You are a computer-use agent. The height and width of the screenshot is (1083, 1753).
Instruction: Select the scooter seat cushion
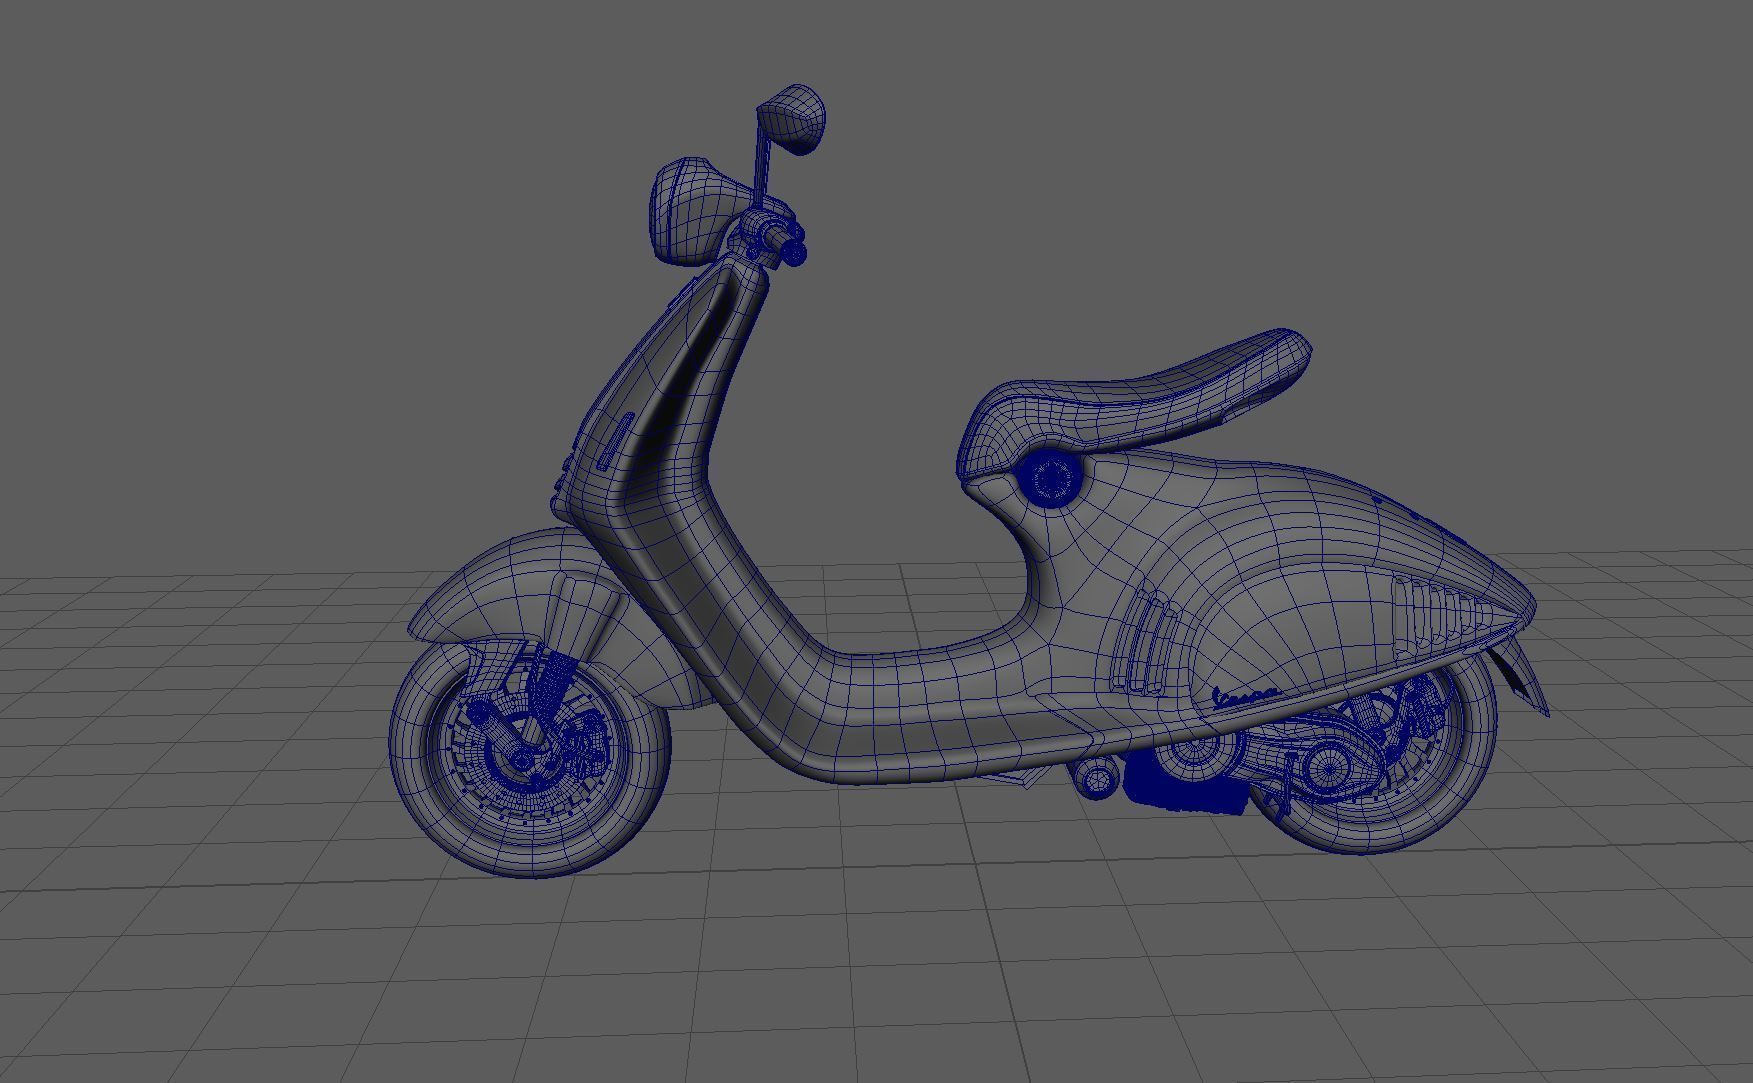1135,404
